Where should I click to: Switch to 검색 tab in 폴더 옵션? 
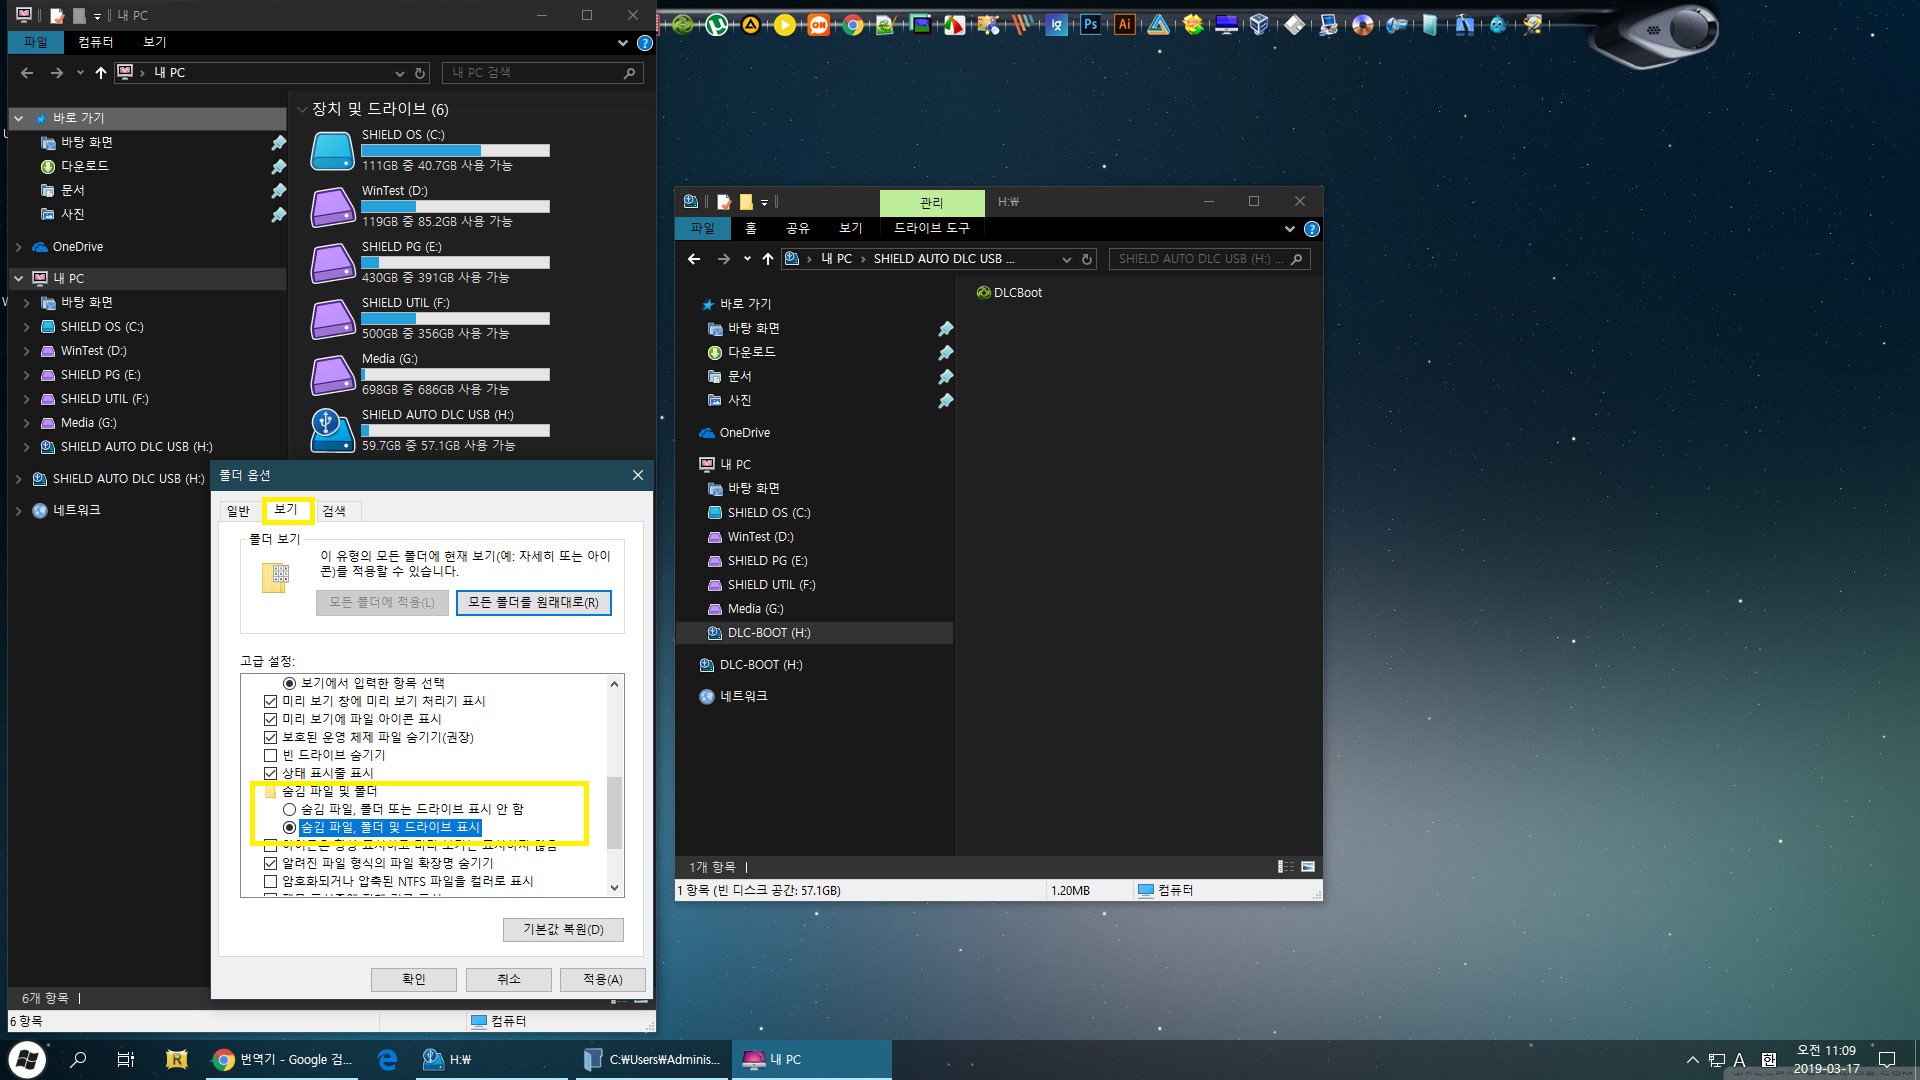(334, 511)
